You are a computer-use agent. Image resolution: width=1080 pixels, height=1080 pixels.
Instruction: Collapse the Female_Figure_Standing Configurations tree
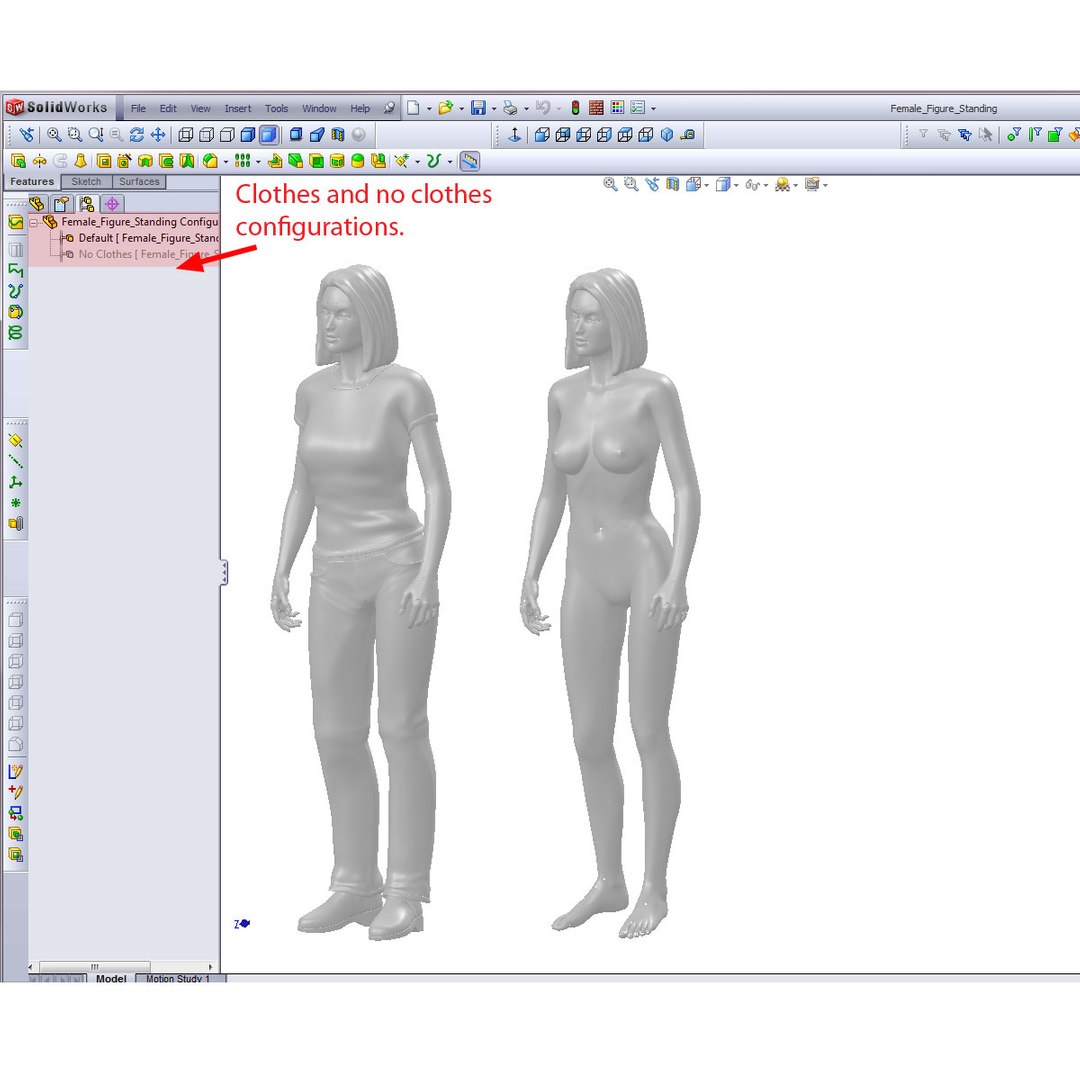[33, 222]
